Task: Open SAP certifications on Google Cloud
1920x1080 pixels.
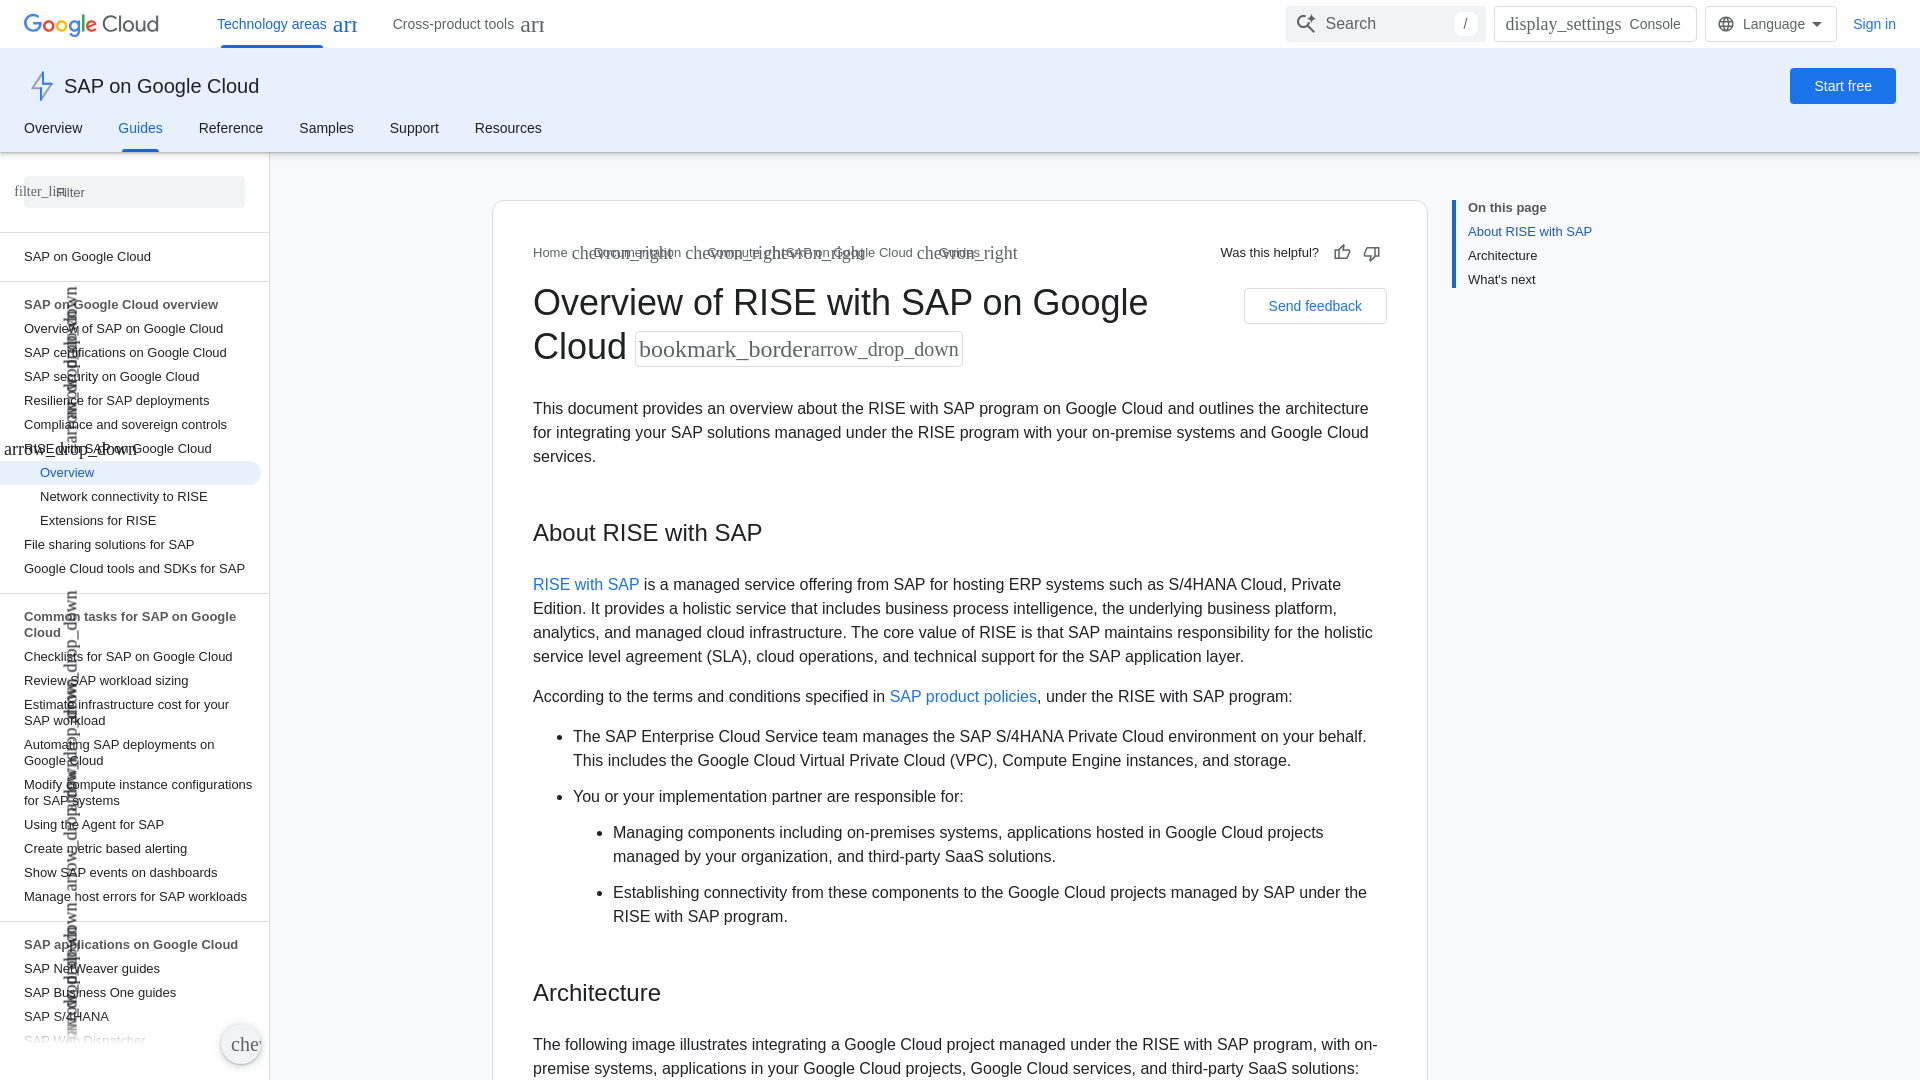Action: (x=125, y=353)
